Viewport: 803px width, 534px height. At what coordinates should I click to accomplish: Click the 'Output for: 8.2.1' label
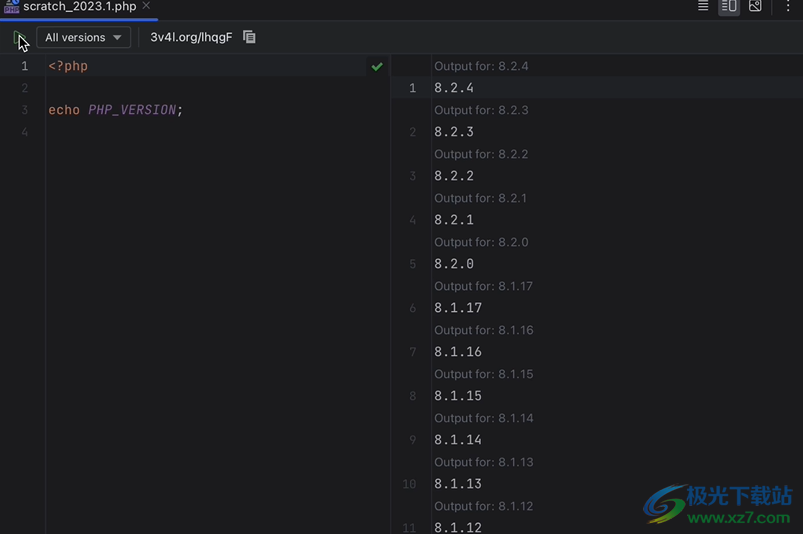[480, 198]
